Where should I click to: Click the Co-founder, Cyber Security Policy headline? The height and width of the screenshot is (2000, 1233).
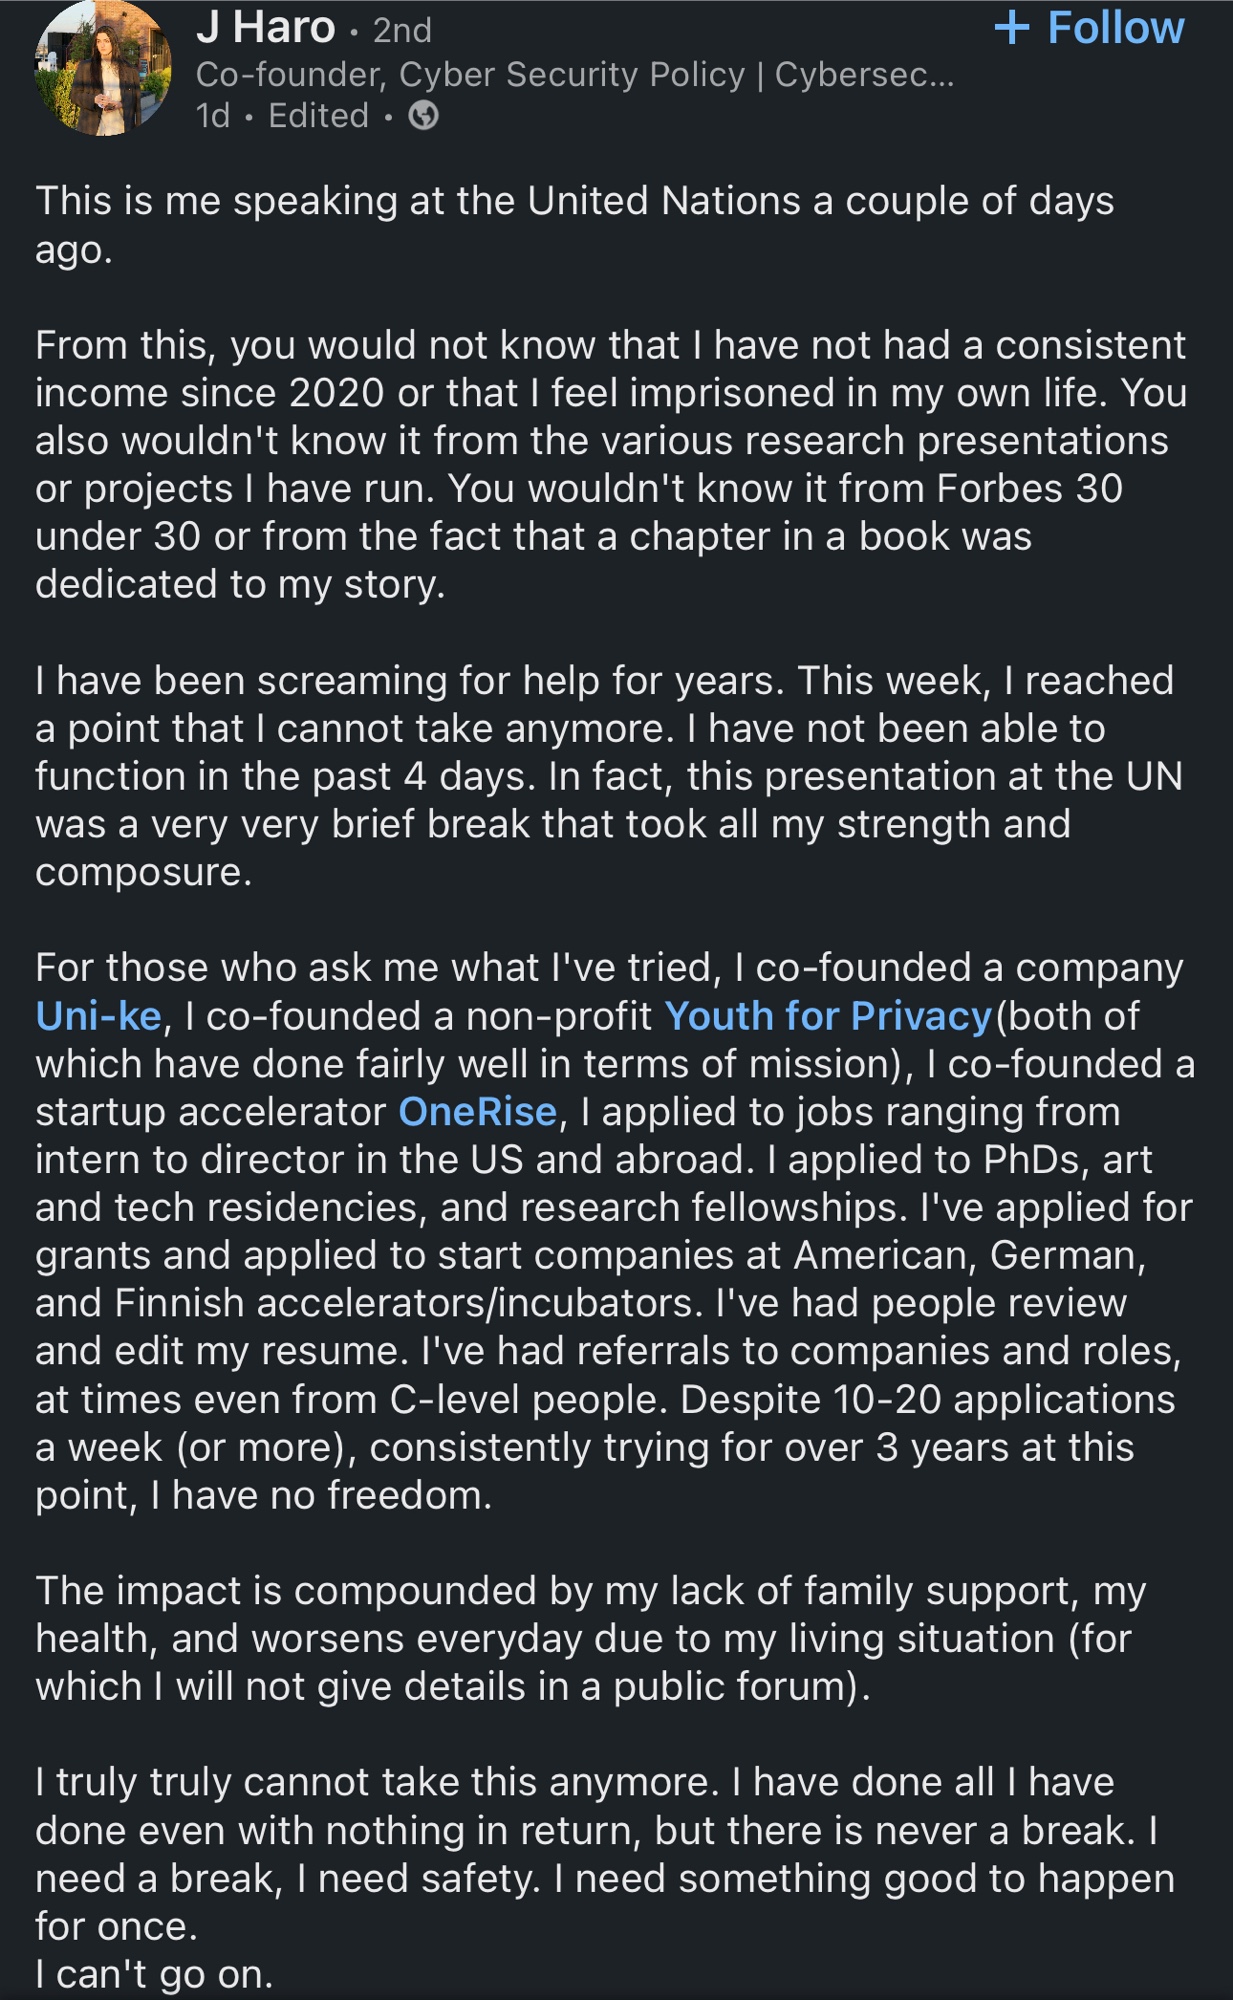[574, 74]
